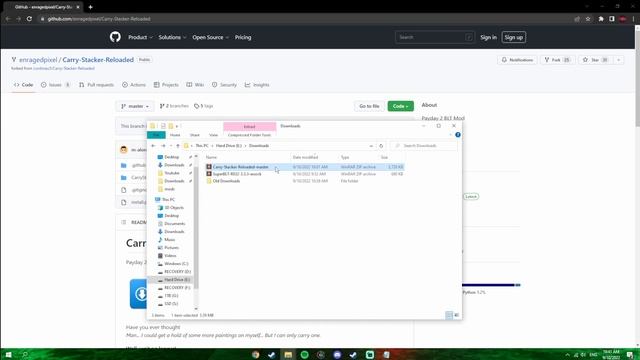
Task: Open Product dropdown in GitHub header
Action: click(x=140, y=37)
